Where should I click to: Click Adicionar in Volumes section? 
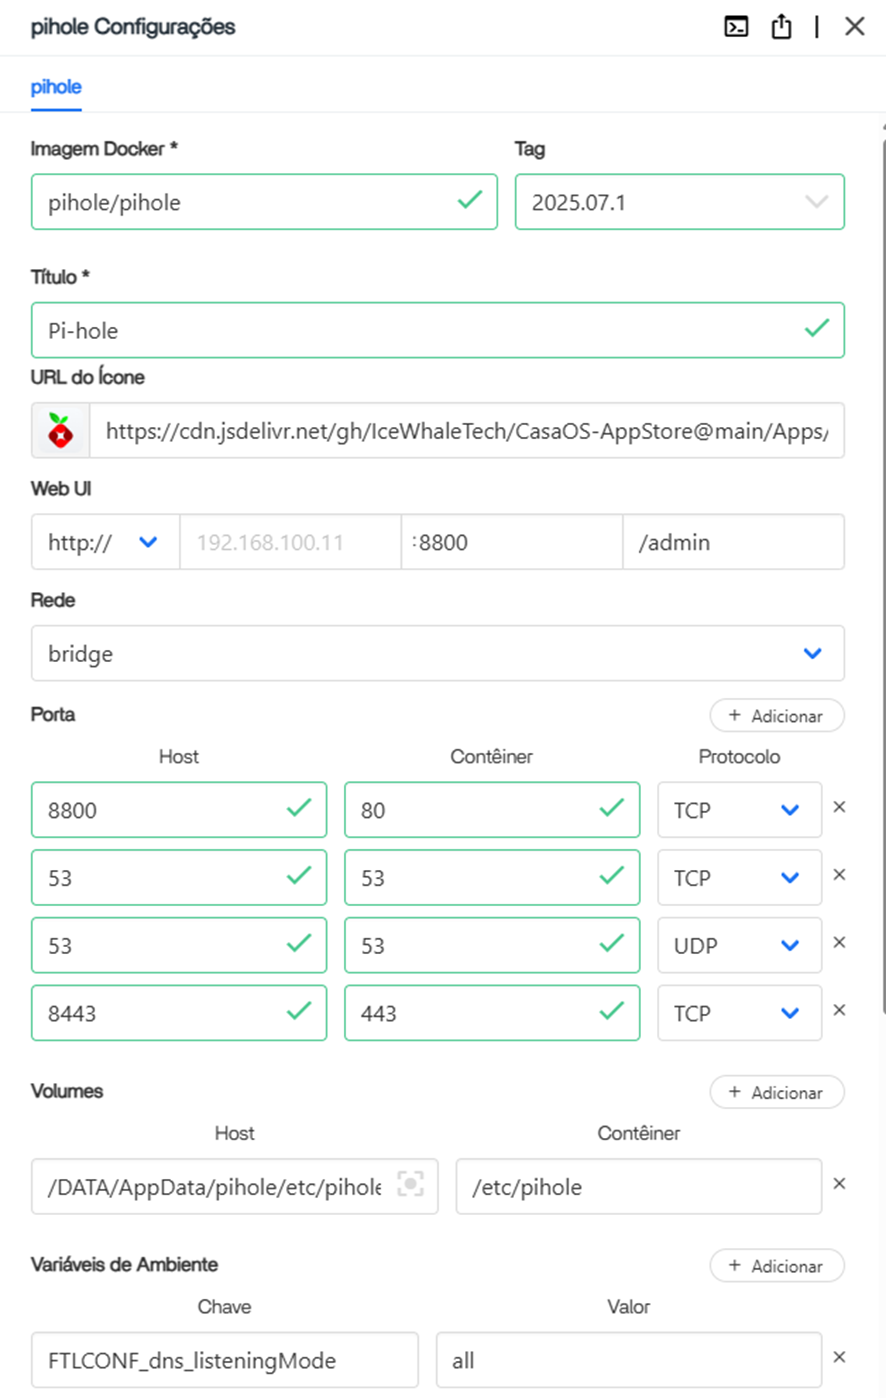(776, 1093)
